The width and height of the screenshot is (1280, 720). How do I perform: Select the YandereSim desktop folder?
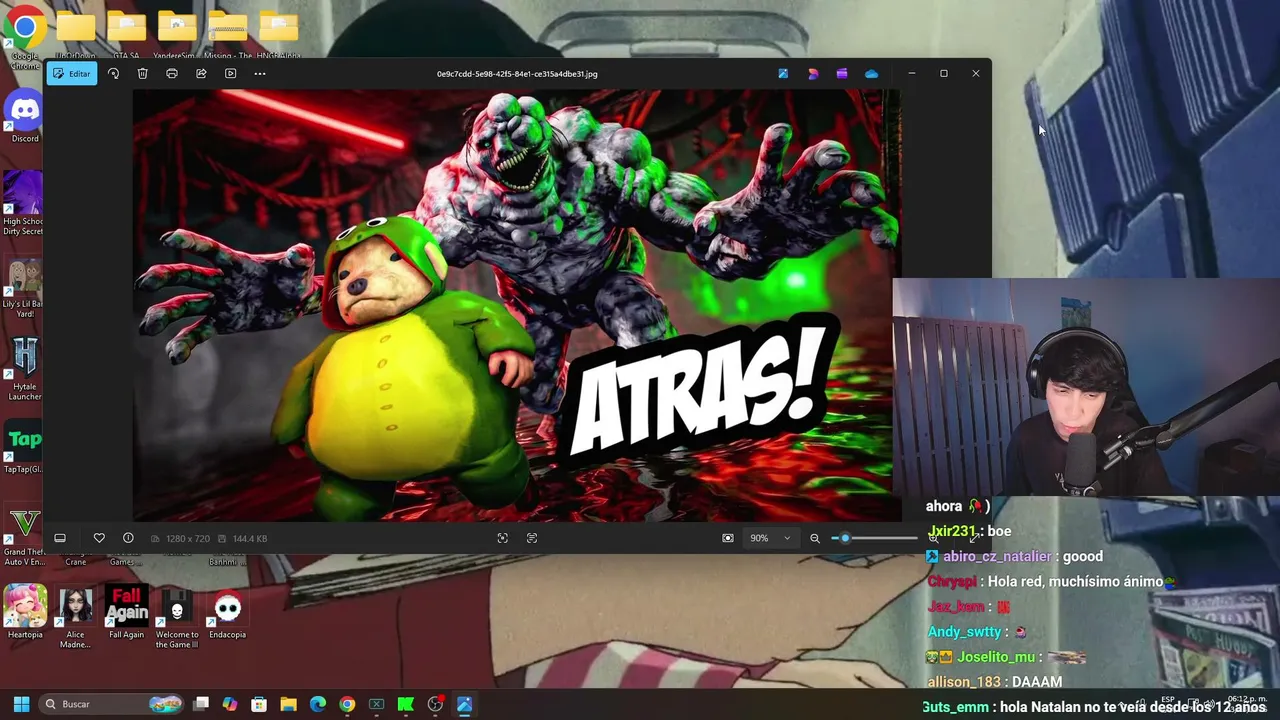[177, 35]
